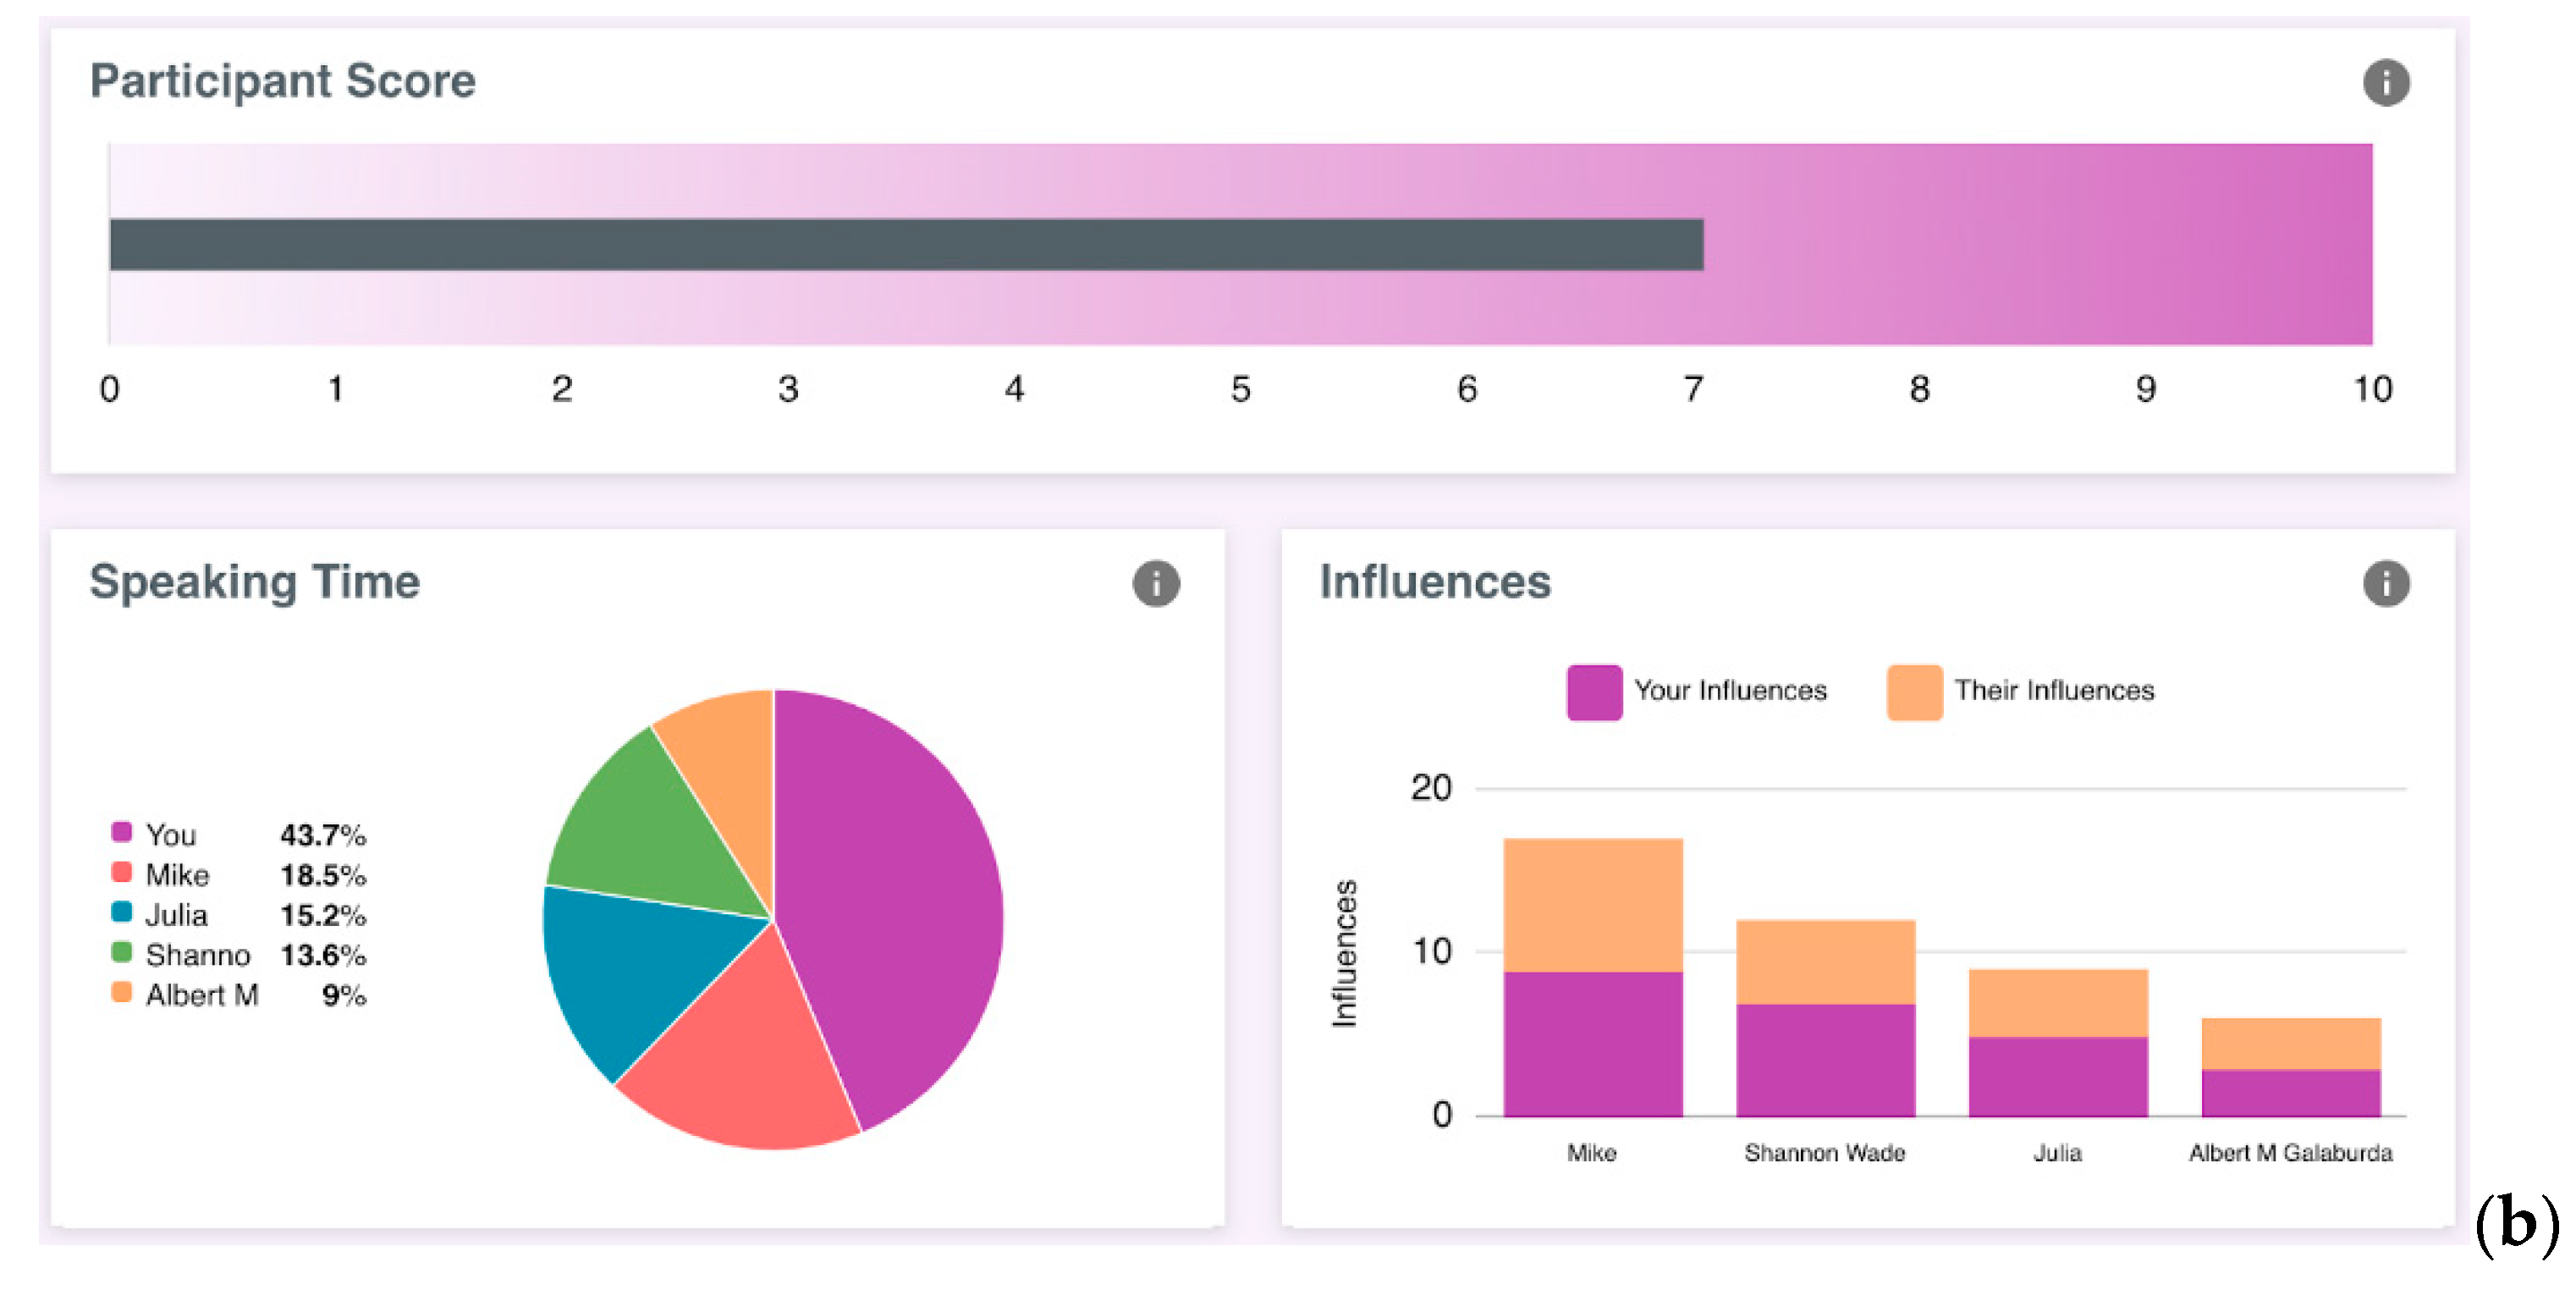Select the Julia legend entry
The image size is (2576, 1290).
point(176,914)
